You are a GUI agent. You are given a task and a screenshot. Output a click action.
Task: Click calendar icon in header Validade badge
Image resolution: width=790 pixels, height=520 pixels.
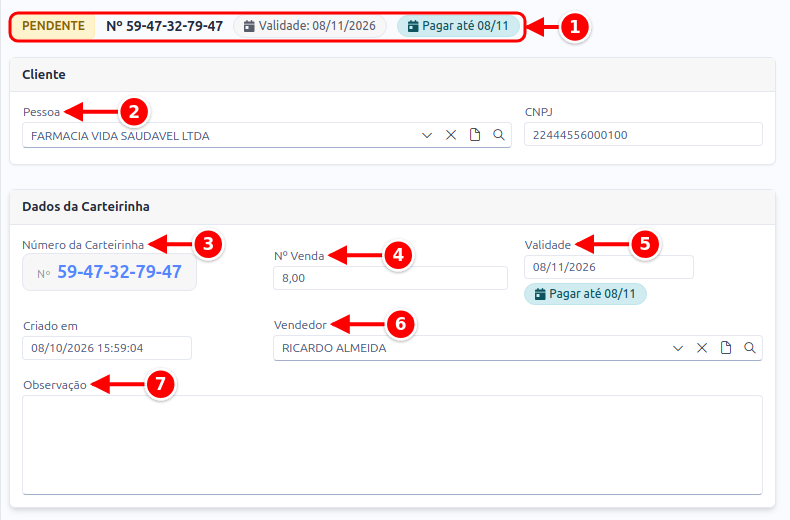coord(249,26)
